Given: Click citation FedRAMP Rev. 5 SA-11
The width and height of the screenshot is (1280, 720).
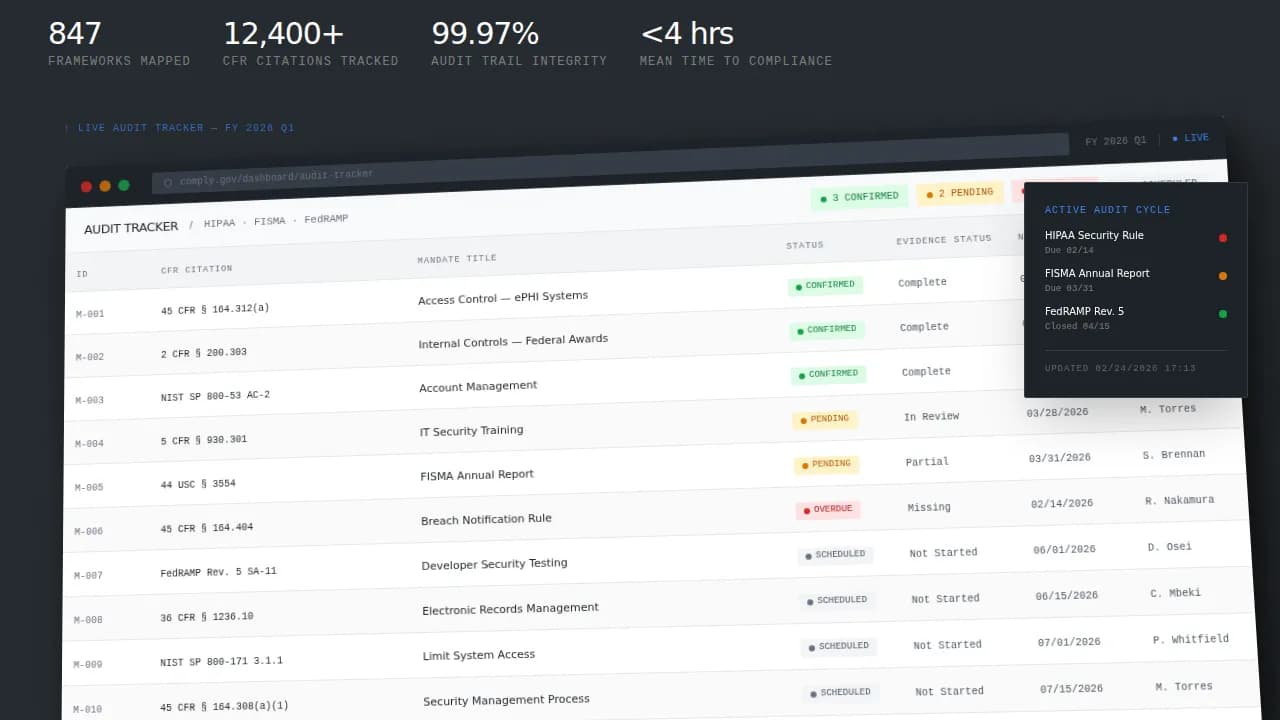Looking at the screenshot, I should (218, 573).
